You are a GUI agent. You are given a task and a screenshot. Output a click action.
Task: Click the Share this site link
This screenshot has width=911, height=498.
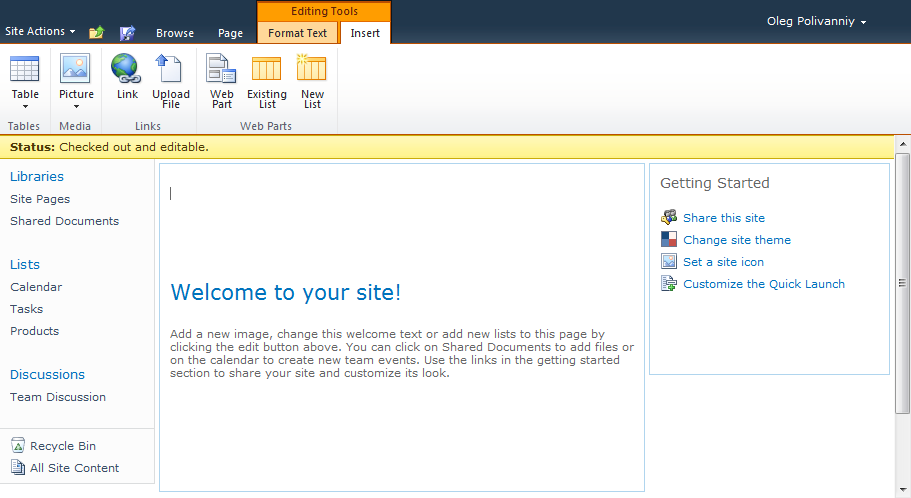pyautogui.click(x=724, y=218)
